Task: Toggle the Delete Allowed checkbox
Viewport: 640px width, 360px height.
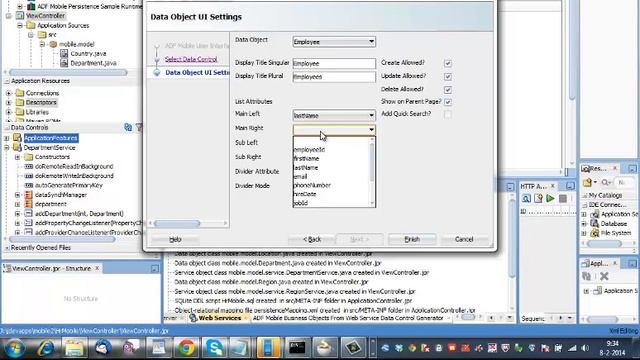Action: click(x=448, y=89)
